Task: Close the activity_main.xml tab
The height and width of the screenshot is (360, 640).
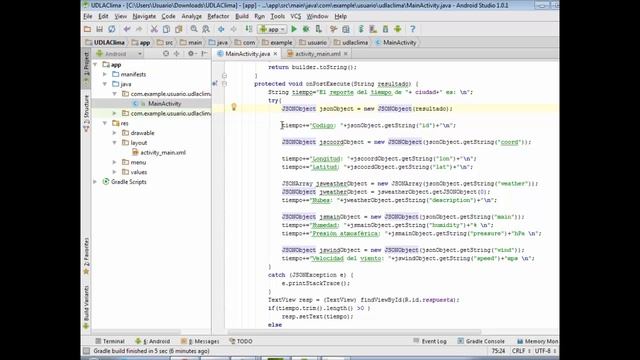Action: tap(346, 53)
